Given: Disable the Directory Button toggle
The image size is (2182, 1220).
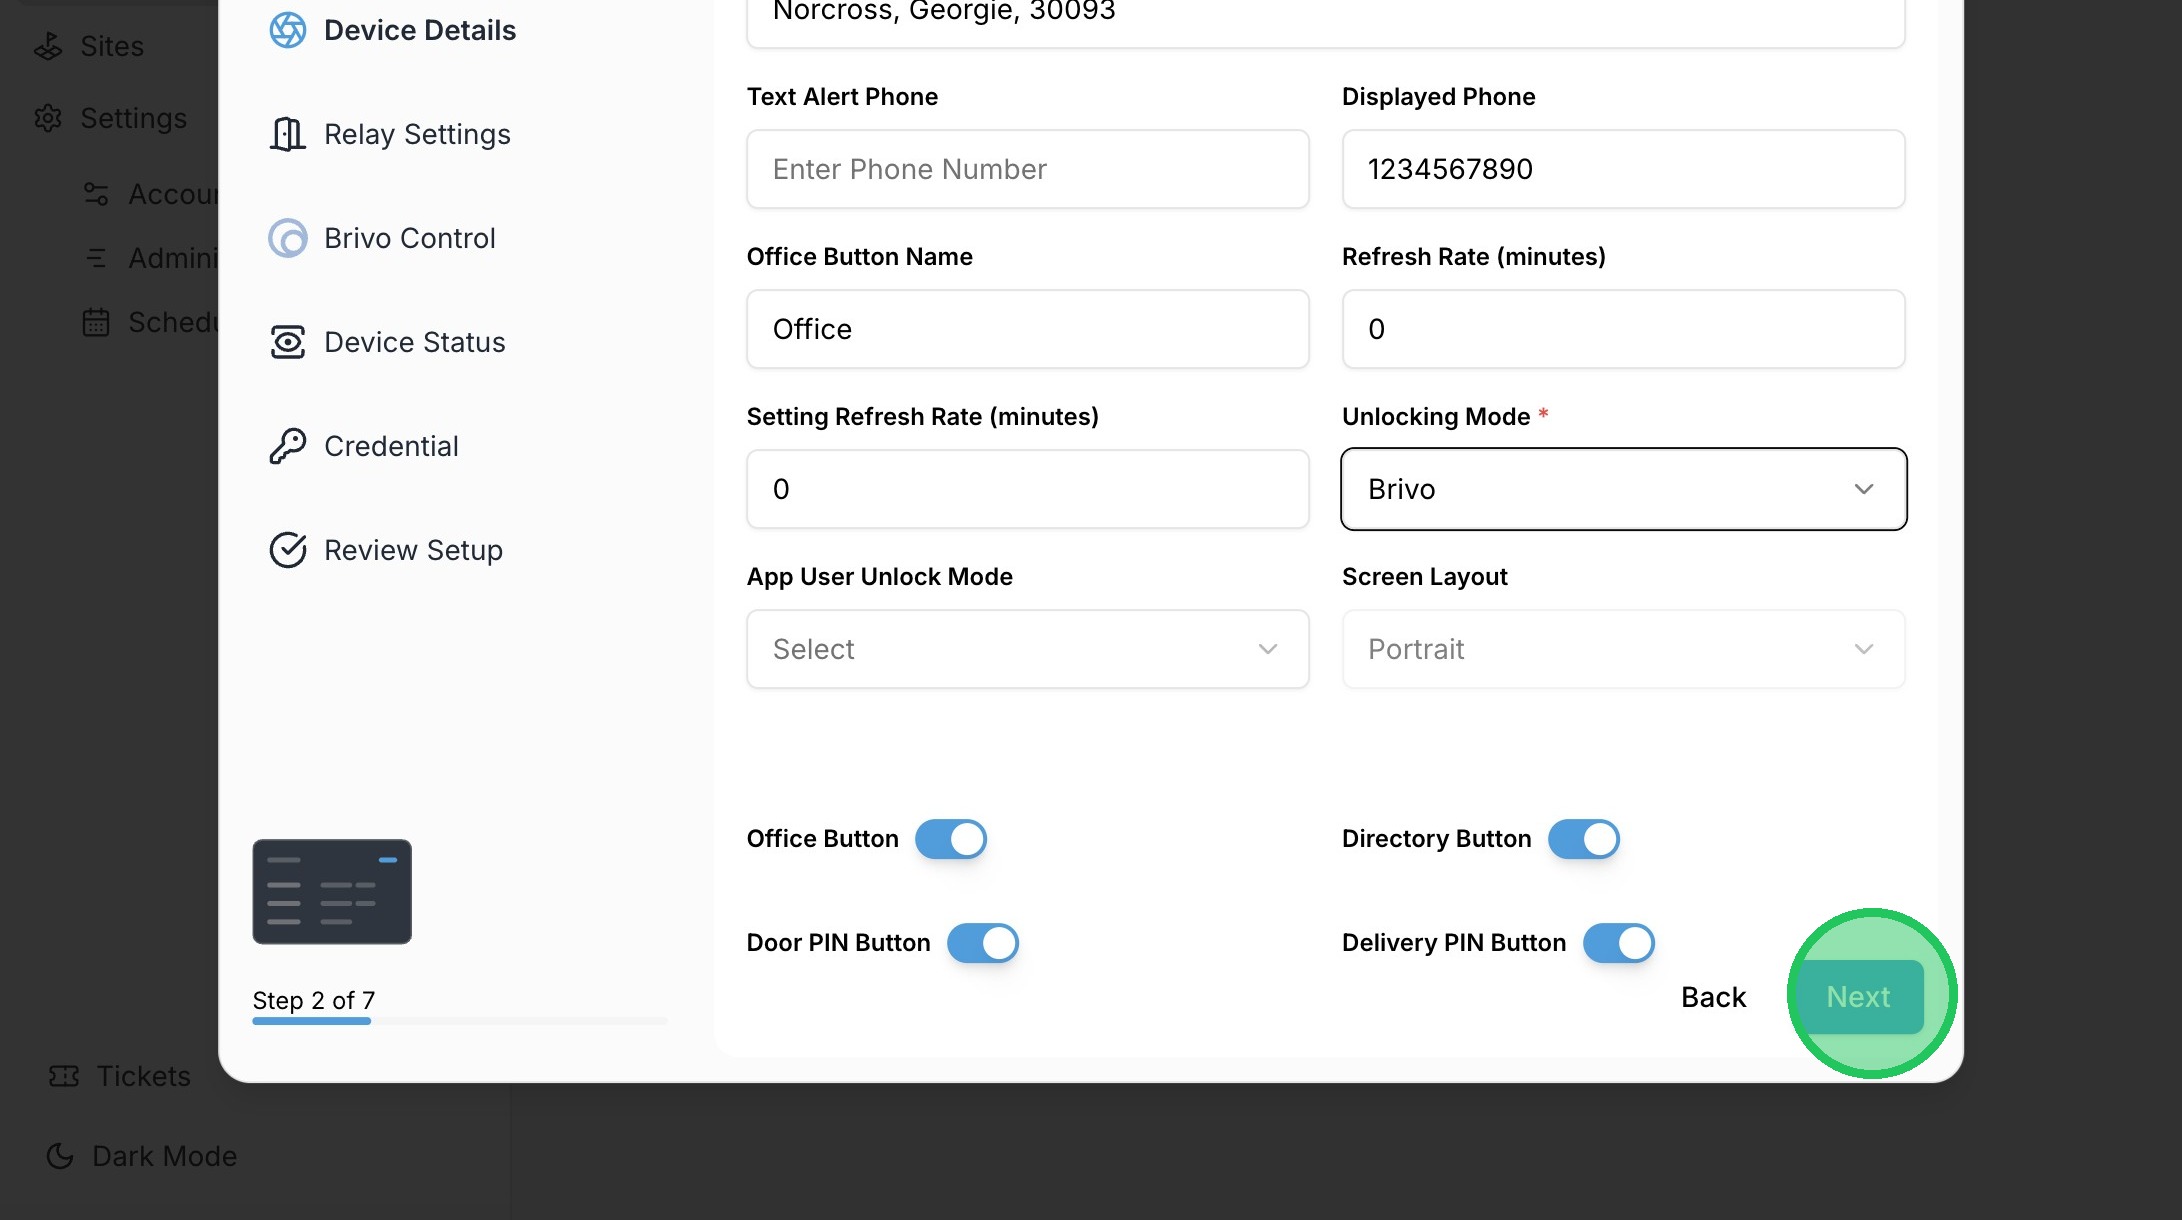Looking at the screenshot, I should [1583, 839].
